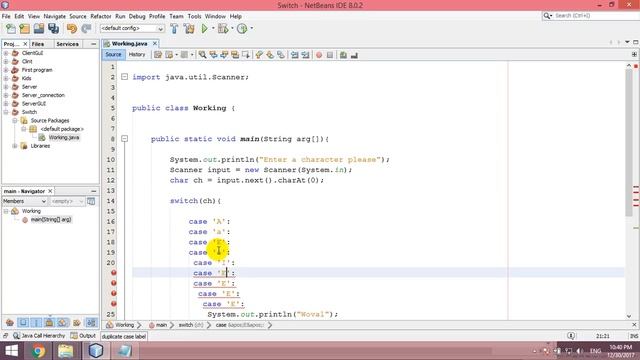Click the Uncomment selected lines icon
The width and height of the screenshot is (640, 360).
354,55
